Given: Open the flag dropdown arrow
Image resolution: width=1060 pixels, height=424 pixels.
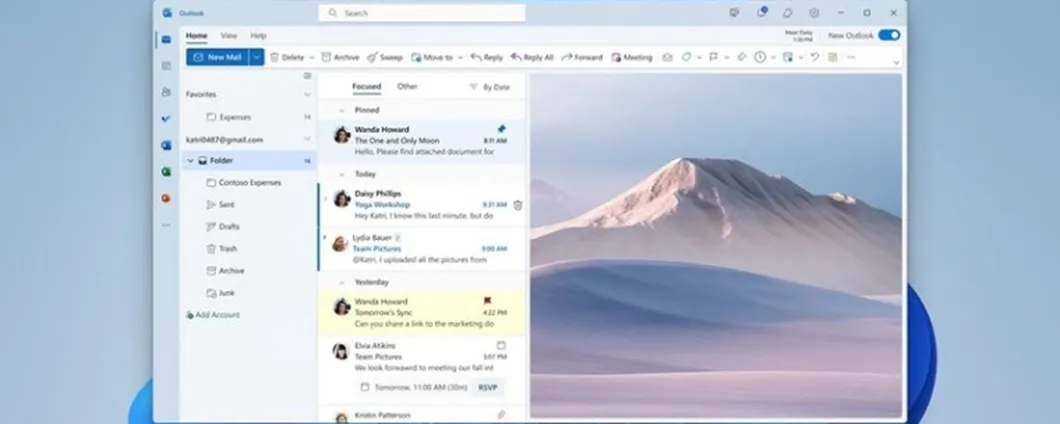Looking at the screenshot, I should point(726,57).
